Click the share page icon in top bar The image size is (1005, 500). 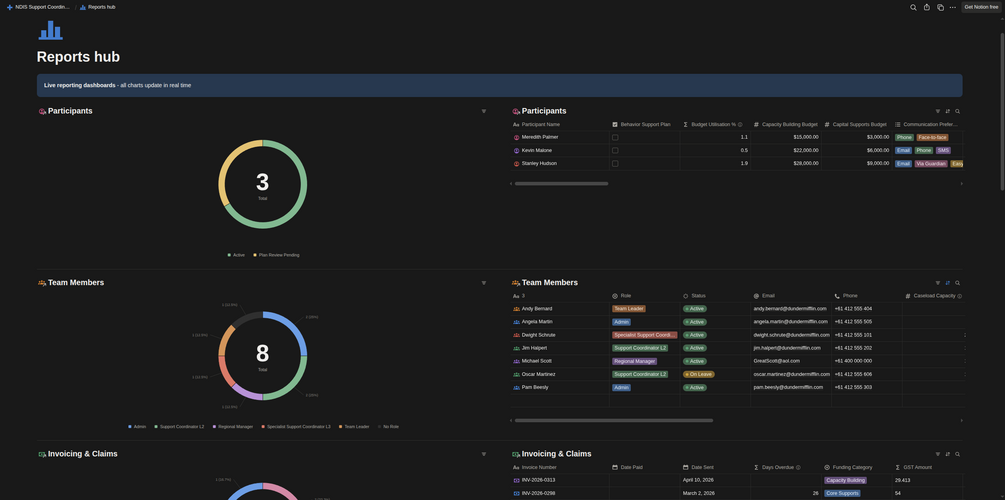[x=927, y=7]
